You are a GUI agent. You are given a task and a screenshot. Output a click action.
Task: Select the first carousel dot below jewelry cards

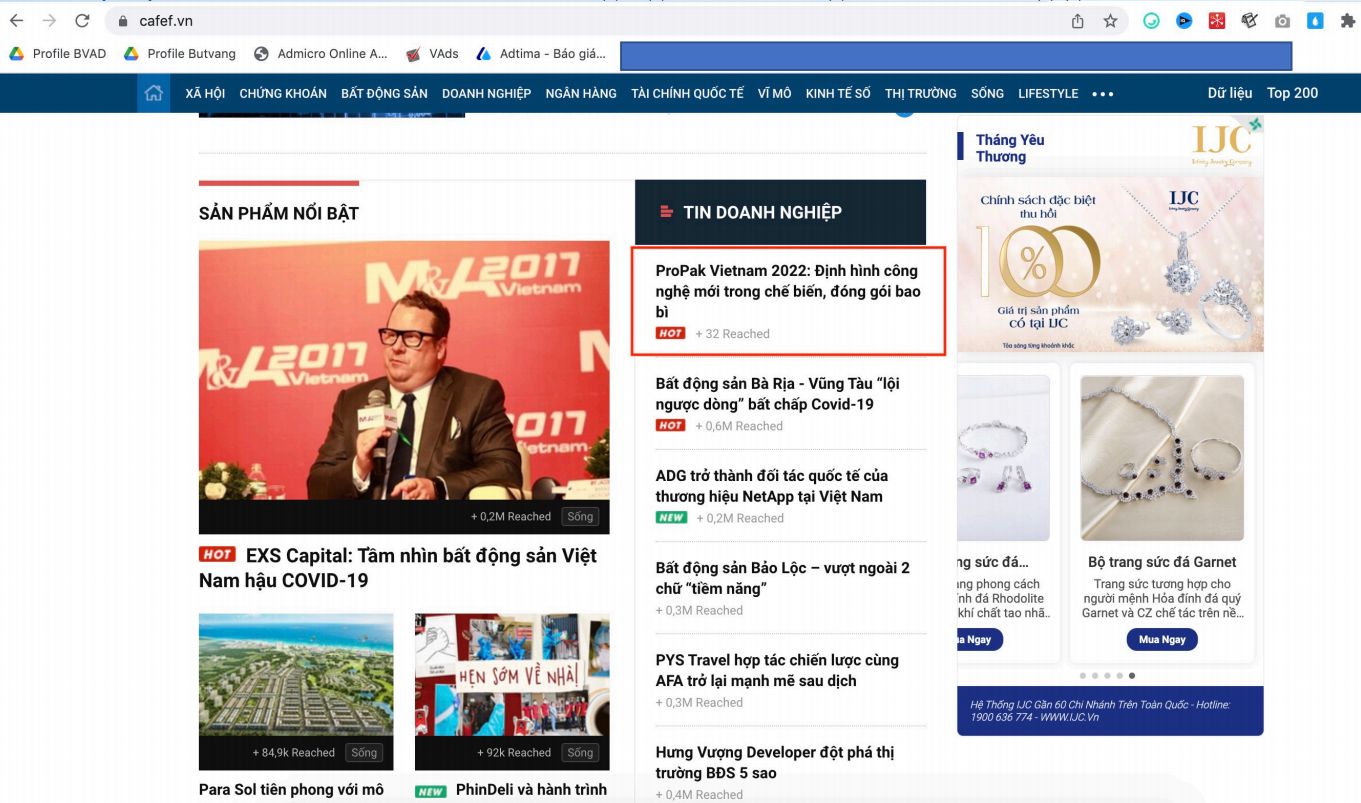tap(1083, 676)
